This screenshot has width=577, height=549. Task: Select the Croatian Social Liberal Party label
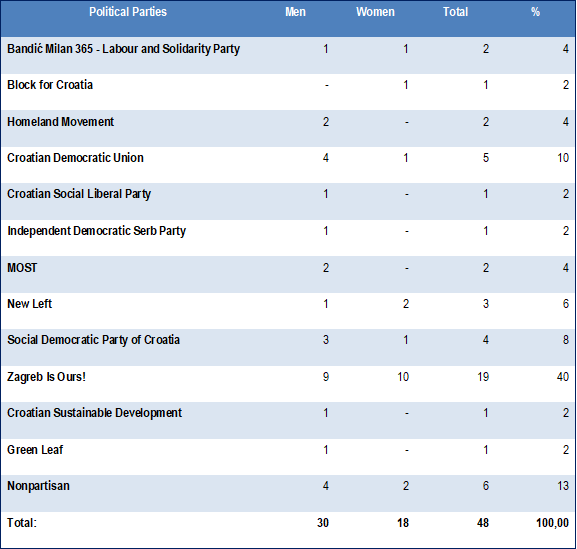(x=79, y=194)
